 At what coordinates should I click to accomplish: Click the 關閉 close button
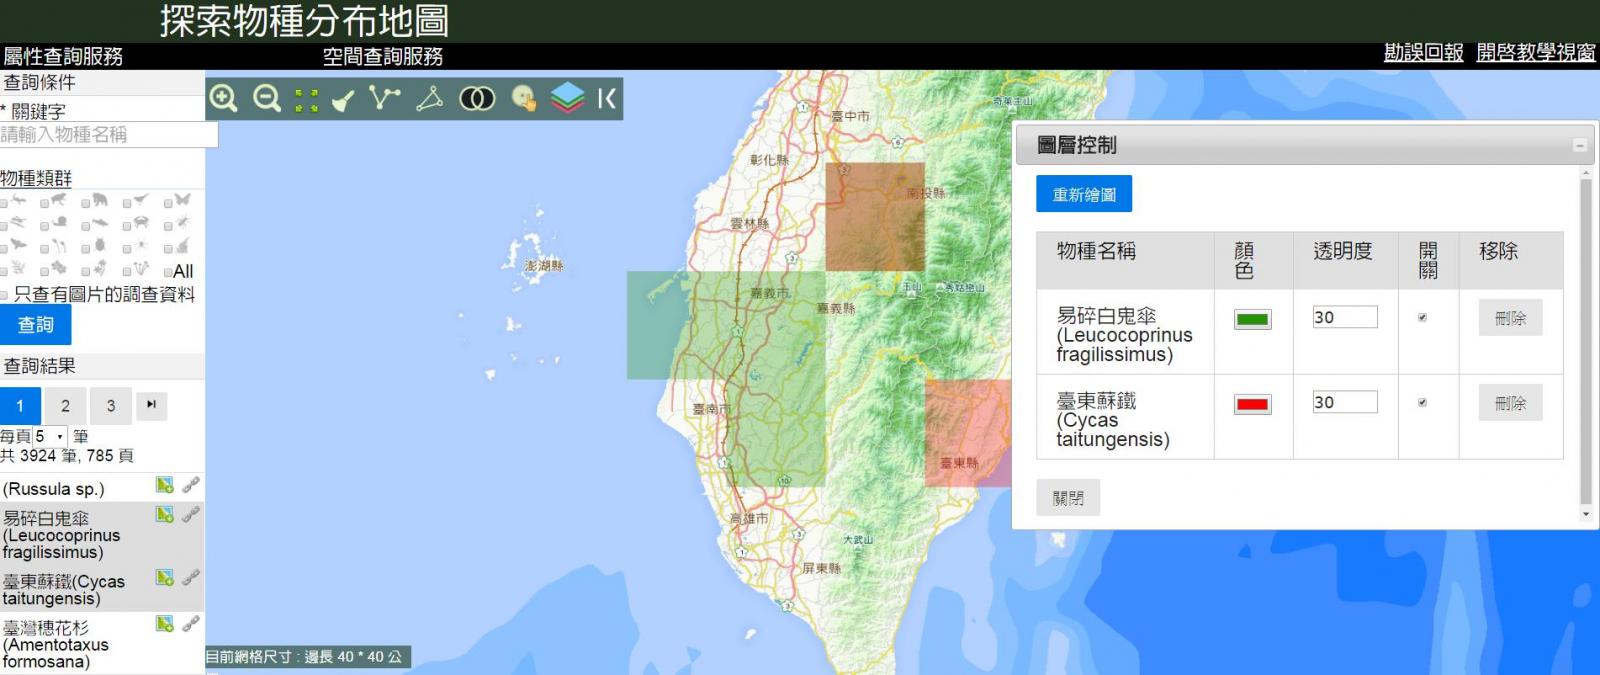1068,498
